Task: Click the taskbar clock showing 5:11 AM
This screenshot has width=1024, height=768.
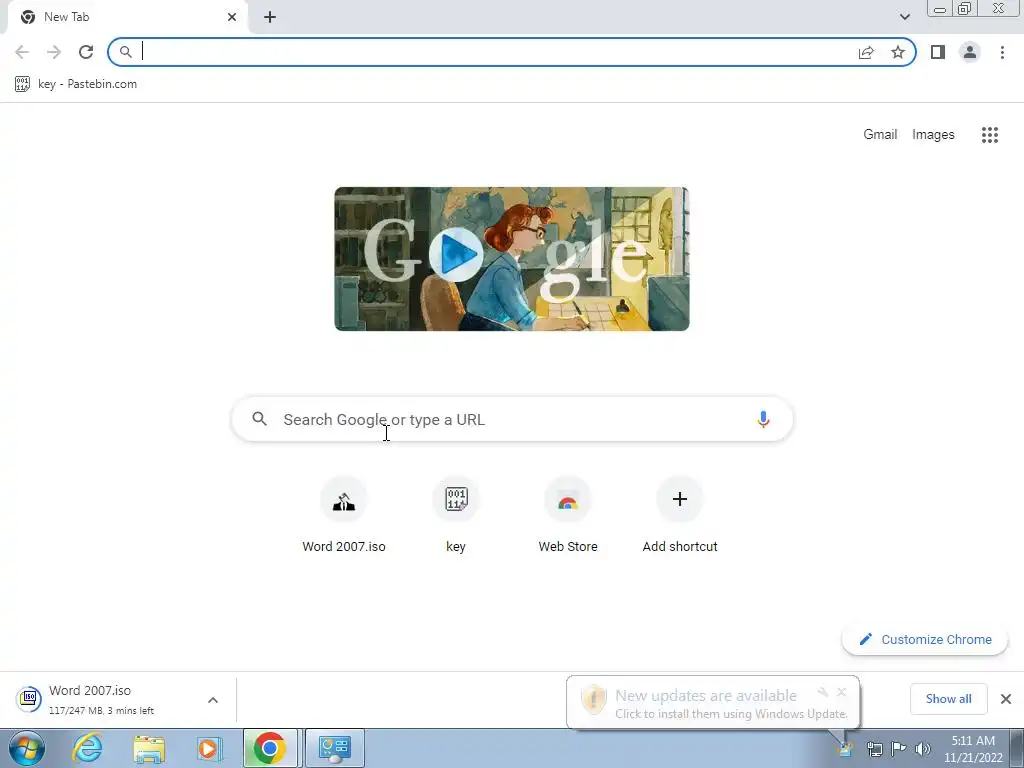Action: [973, 749]
